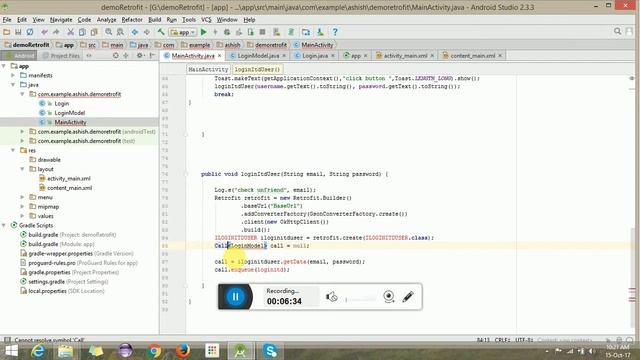Collapse the layout folder node
Screen dimensions: 640x360
(x=22, y=169)
